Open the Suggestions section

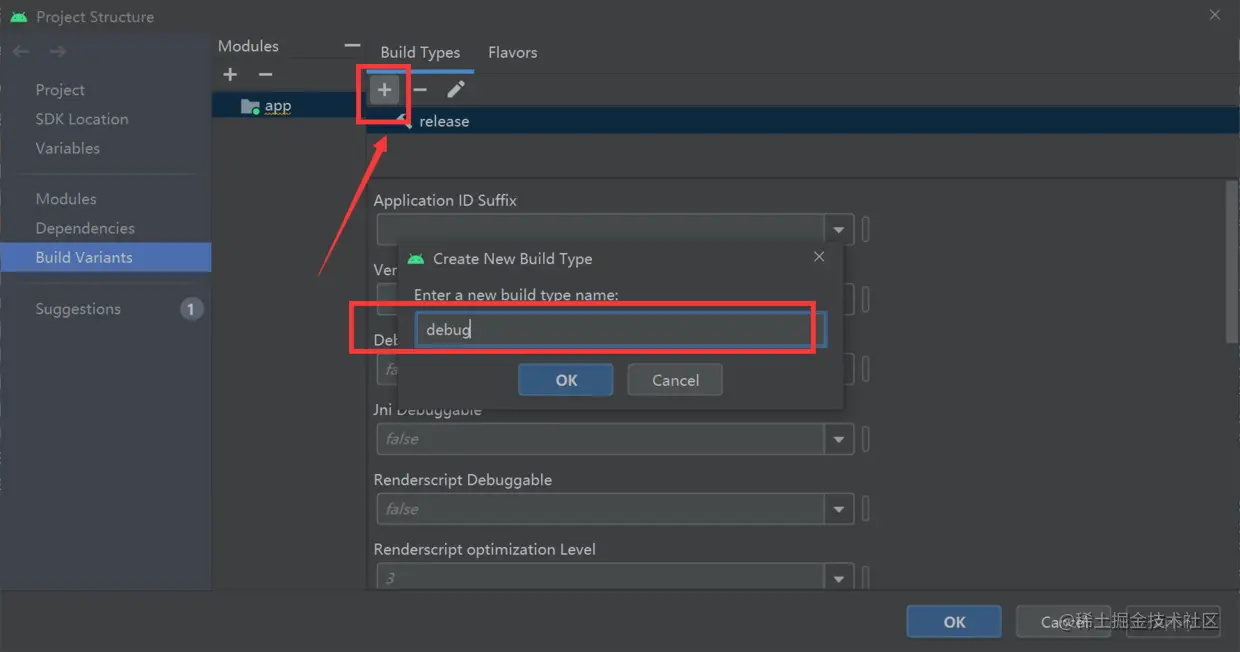tap(78, 309)
